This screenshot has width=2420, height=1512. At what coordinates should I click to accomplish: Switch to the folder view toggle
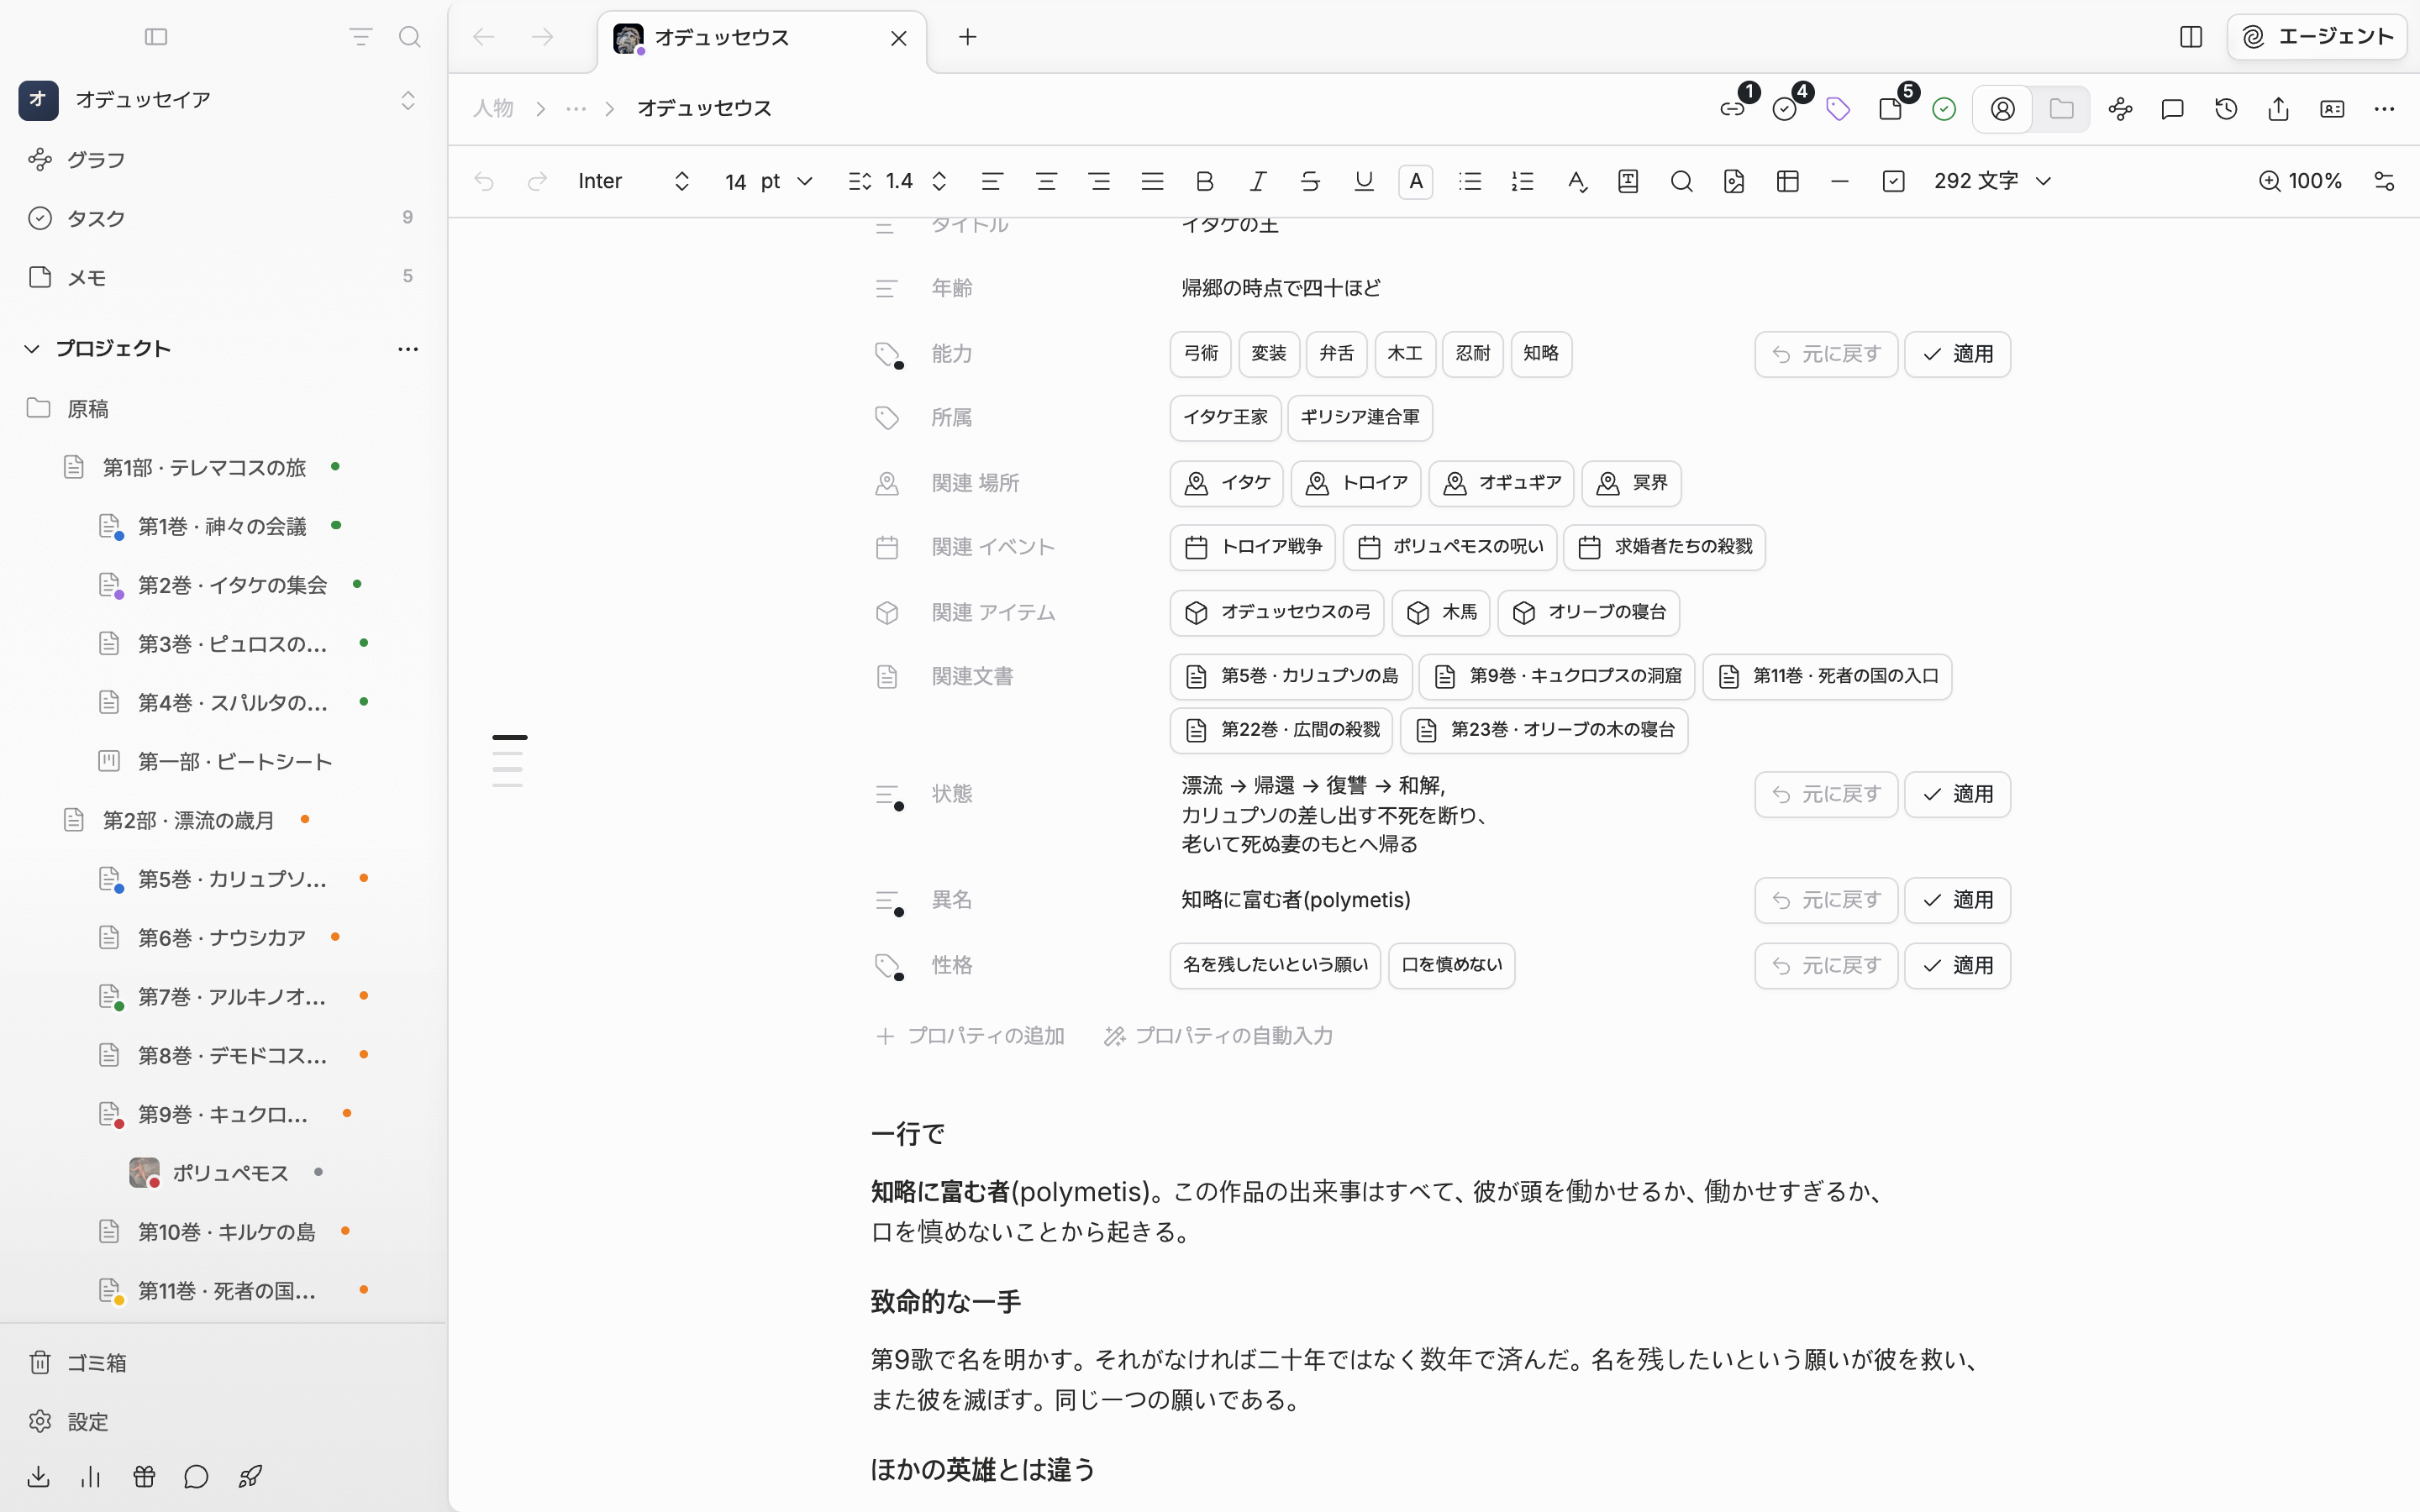[x=2061, y=109]
